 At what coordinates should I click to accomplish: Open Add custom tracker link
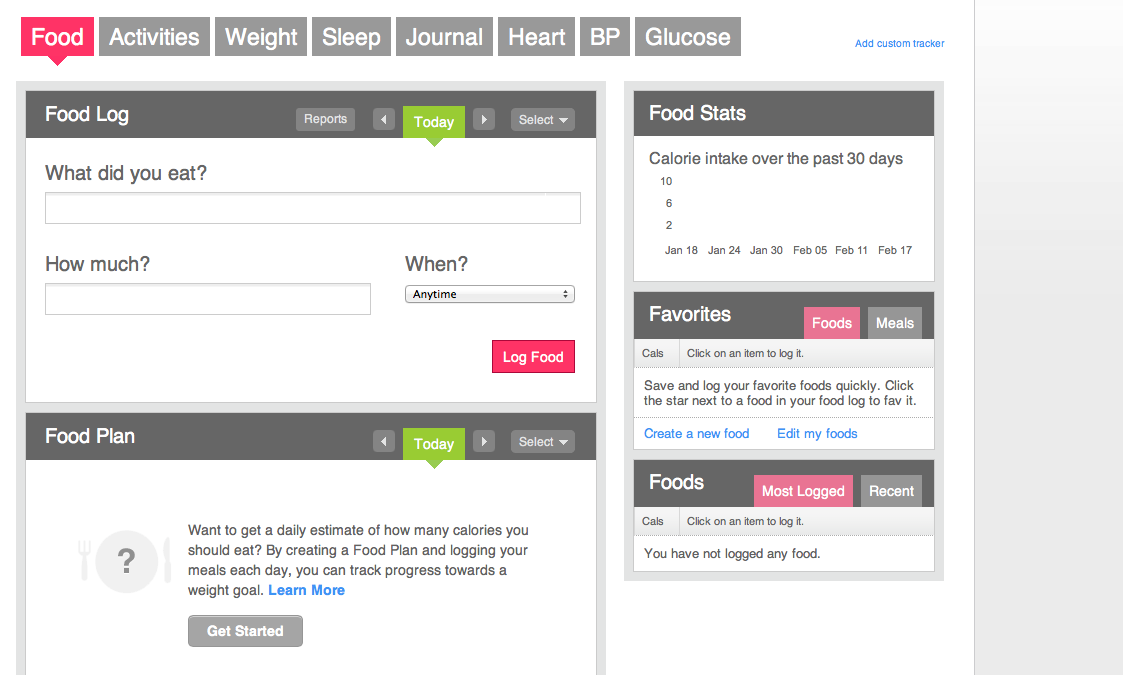click(900, 44)
